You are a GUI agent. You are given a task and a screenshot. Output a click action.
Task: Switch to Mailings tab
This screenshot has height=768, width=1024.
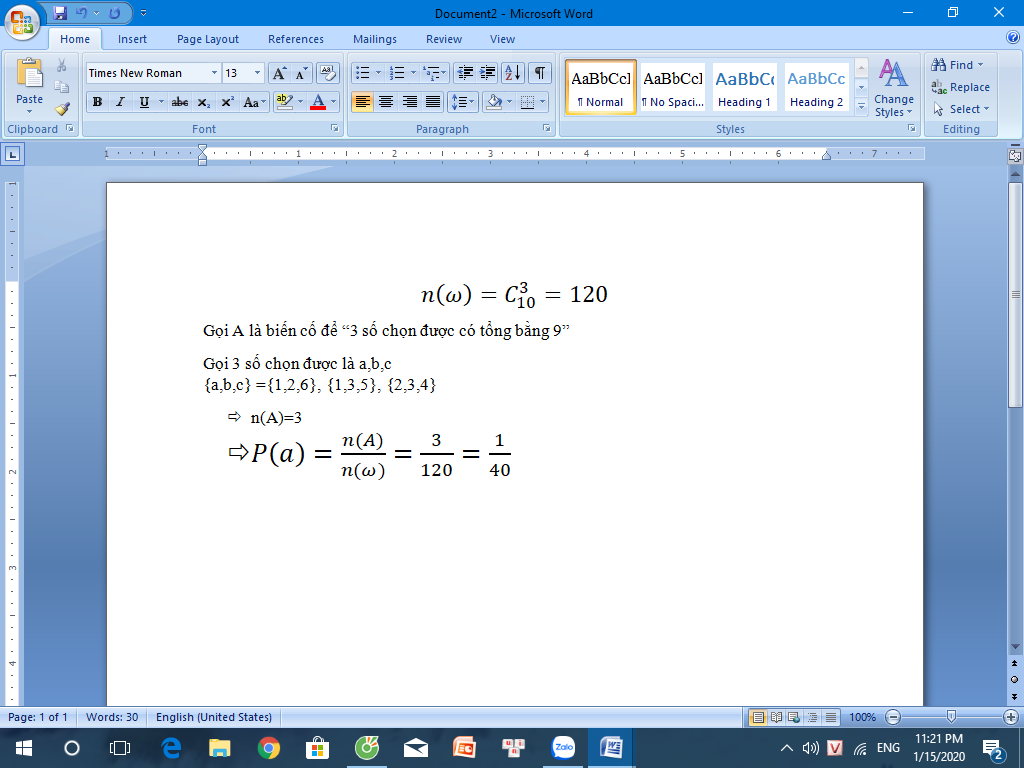375,39
